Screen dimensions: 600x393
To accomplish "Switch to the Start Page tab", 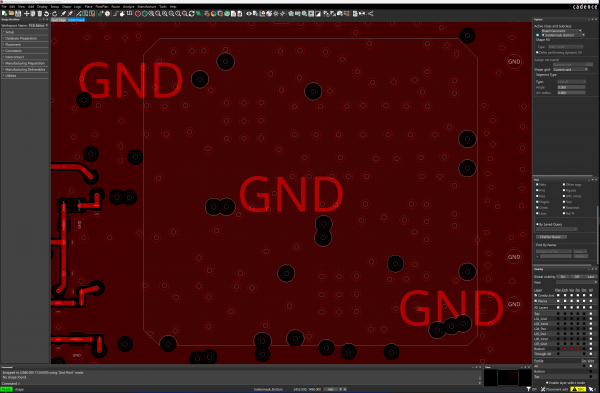I will coord(59,20).
